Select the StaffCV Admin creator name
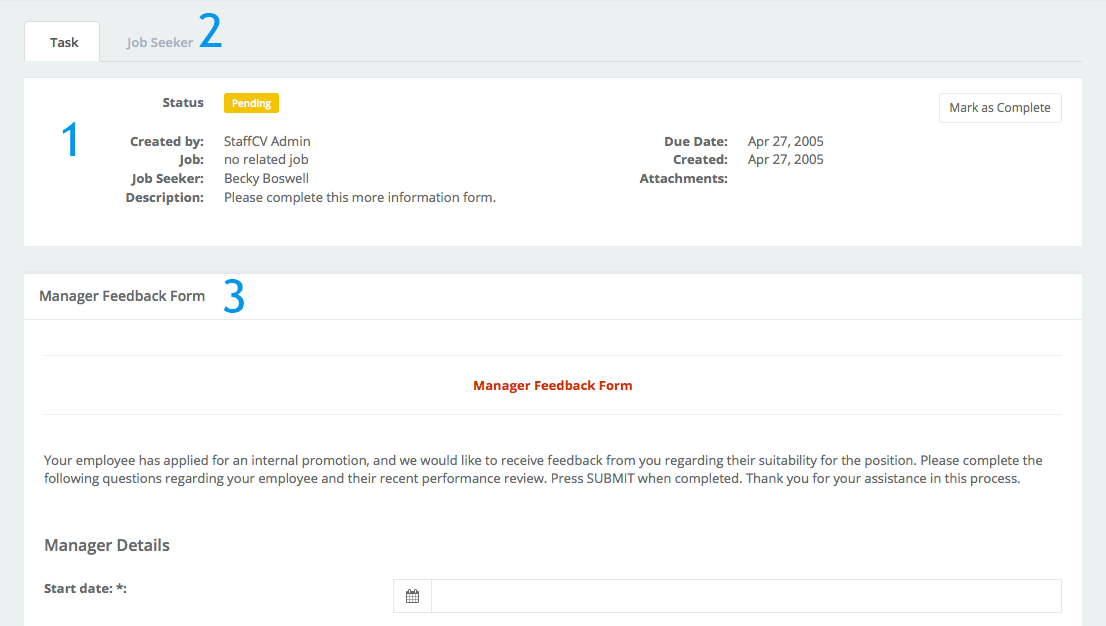 (x=267, y=141)
